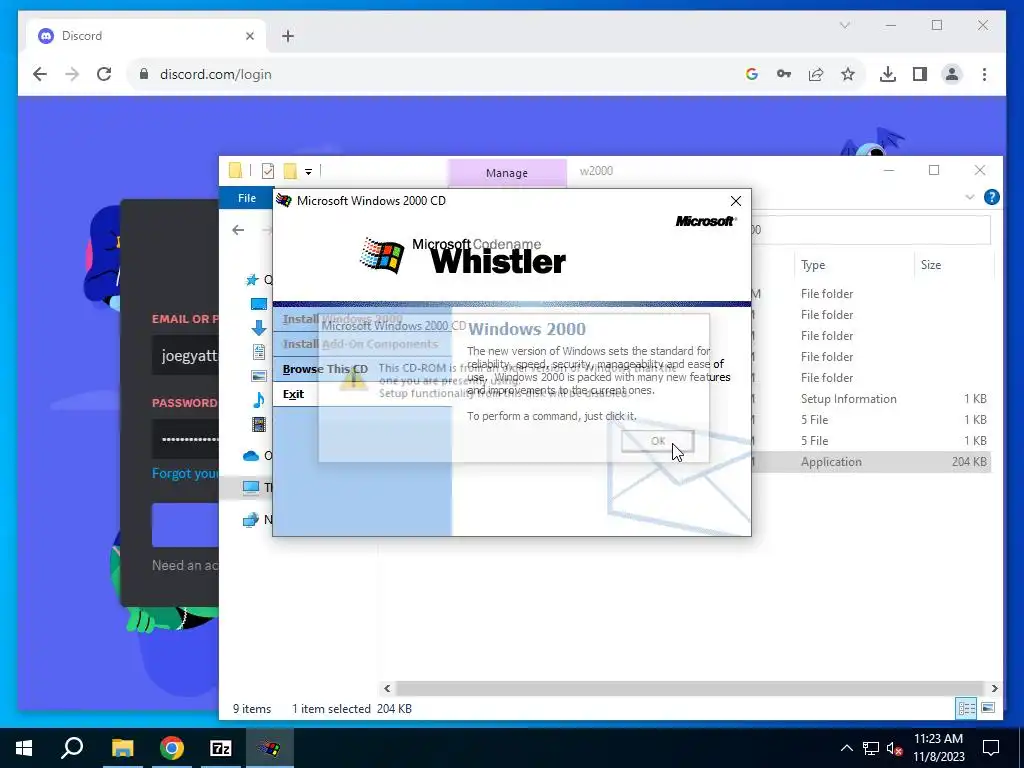Sort by Size column header

[931, 265]
